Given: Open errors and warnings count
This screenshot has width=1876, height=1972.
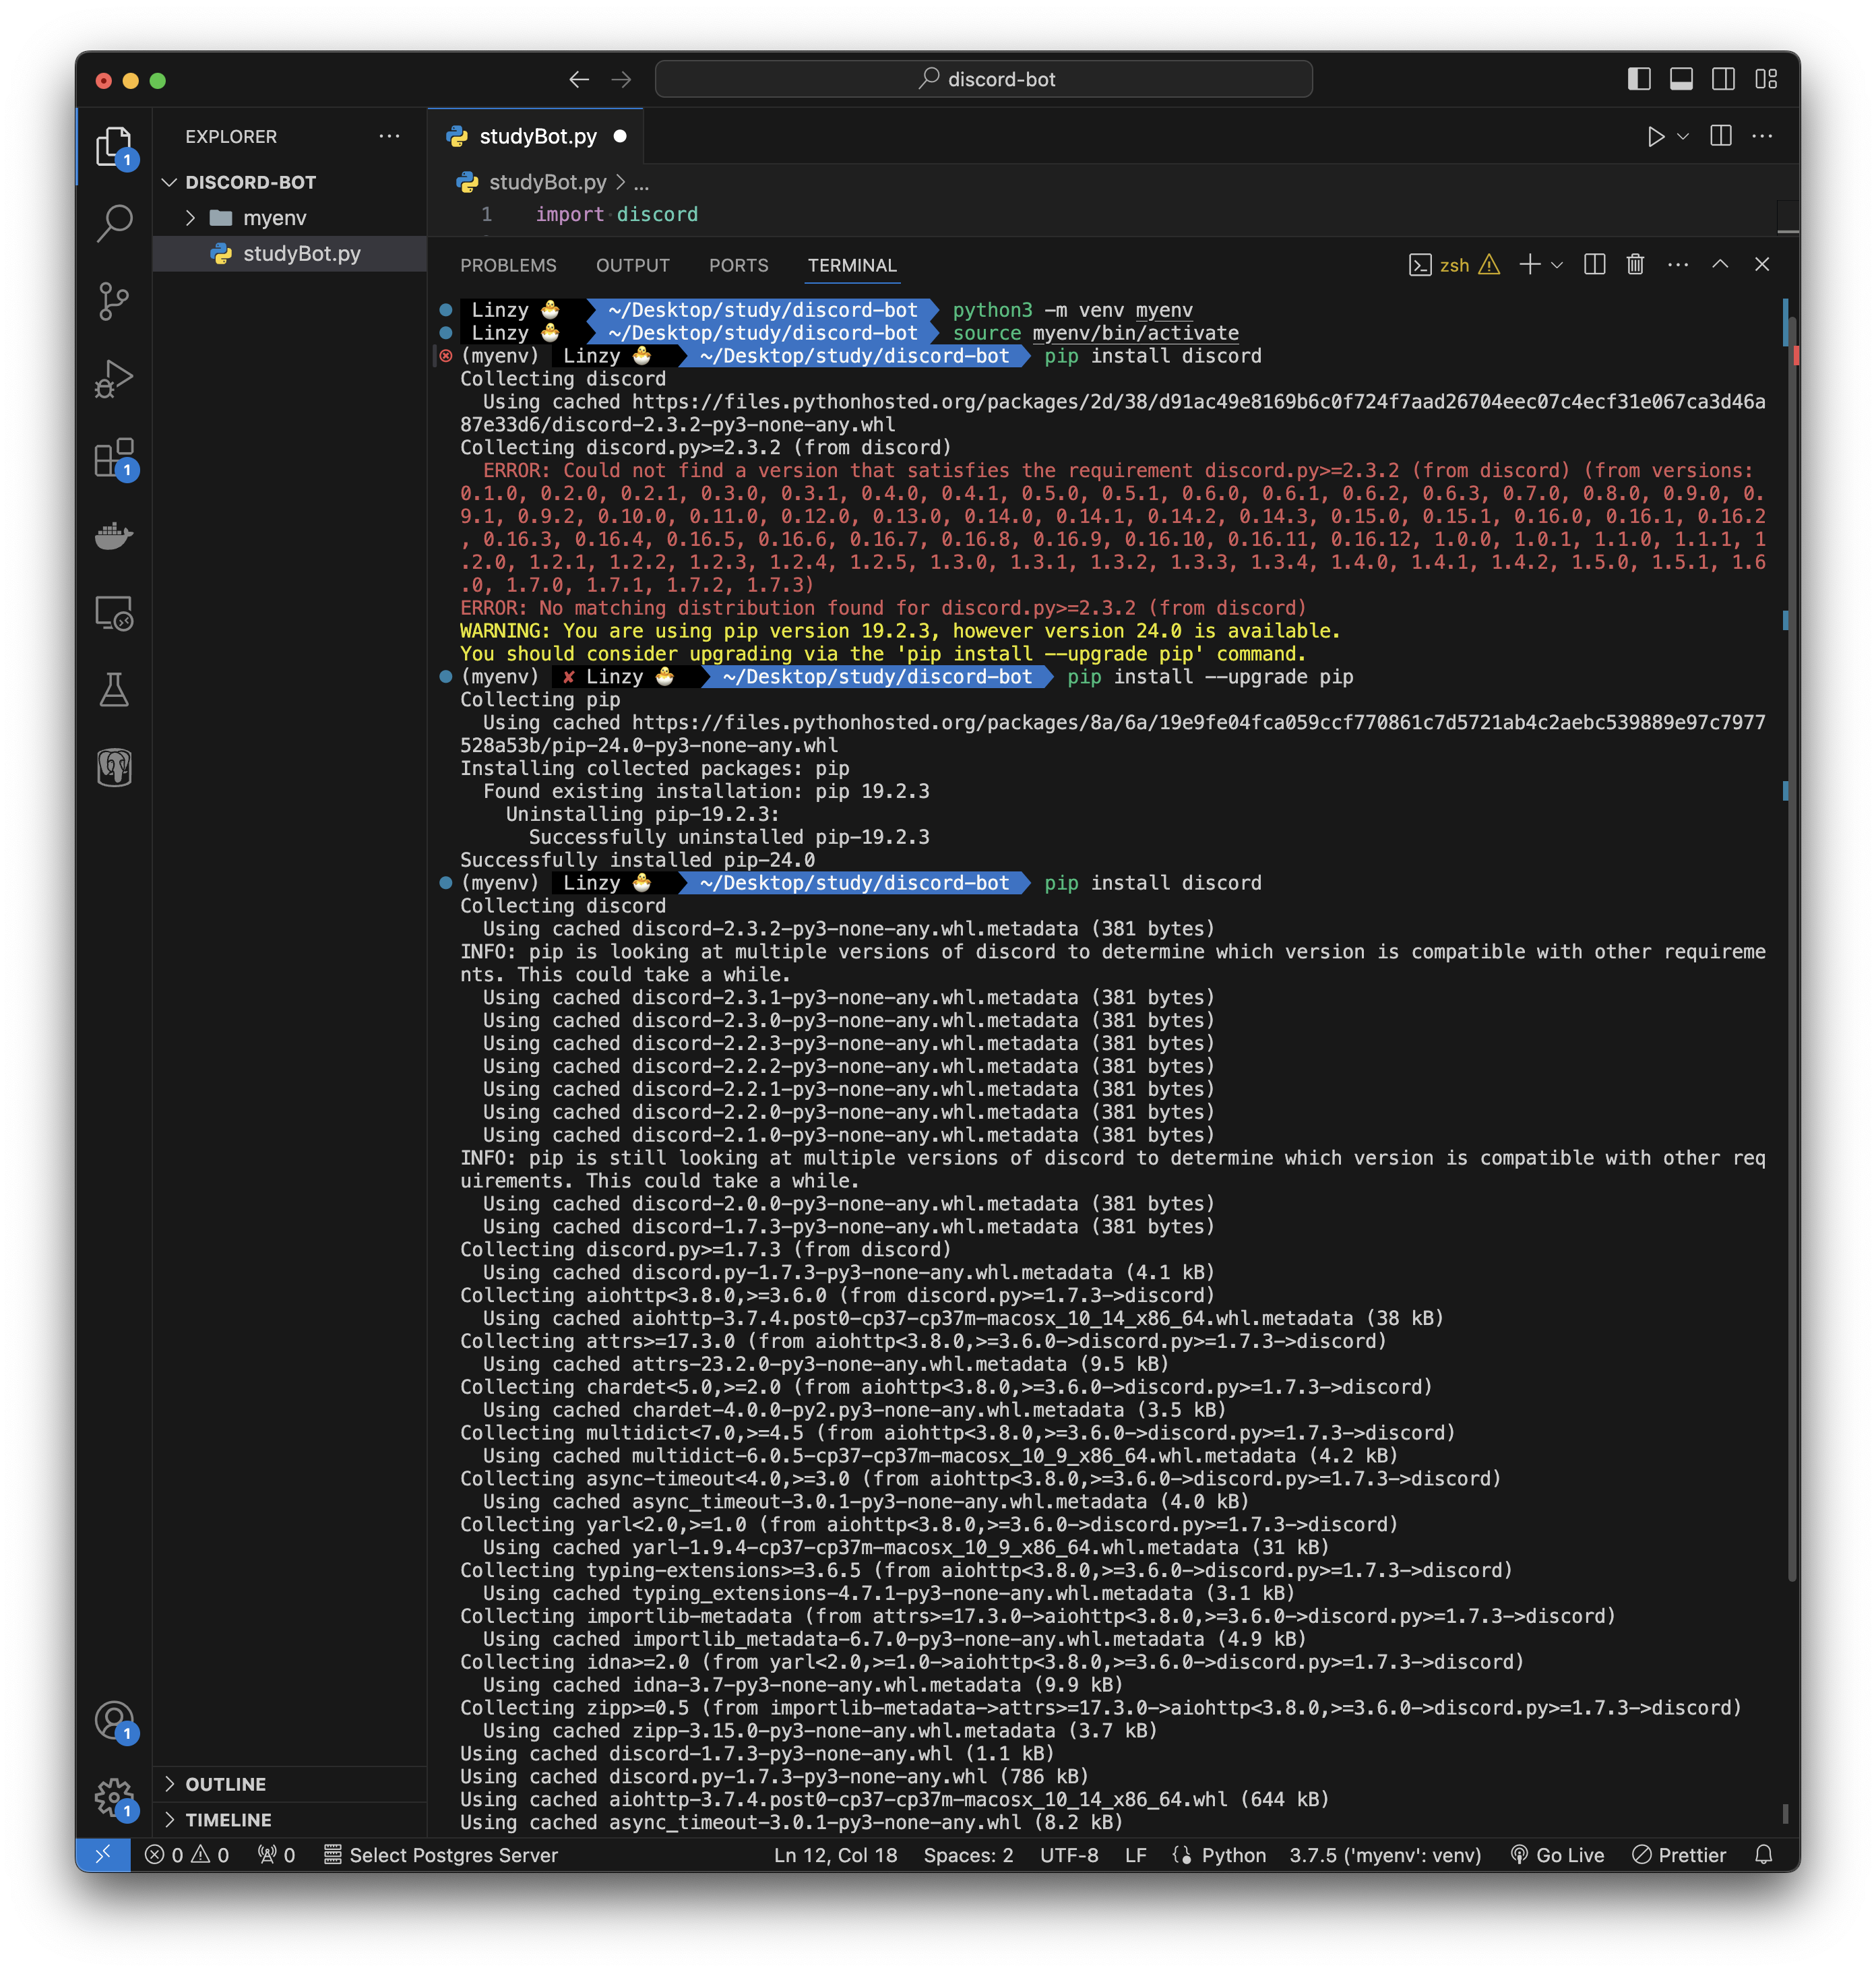Looking at the screenshot, I should pyautogui.click(x=187, y=1855).
